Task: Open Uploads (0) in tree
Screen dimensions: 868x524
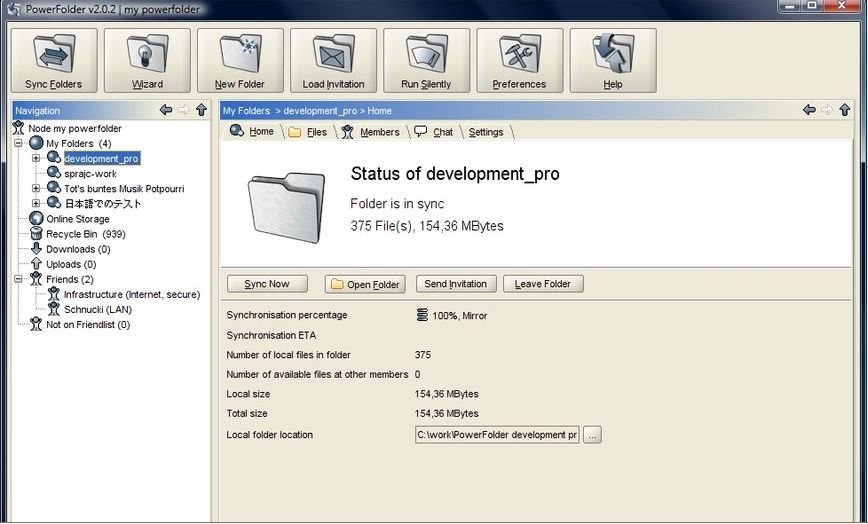Action: [71, 264]
